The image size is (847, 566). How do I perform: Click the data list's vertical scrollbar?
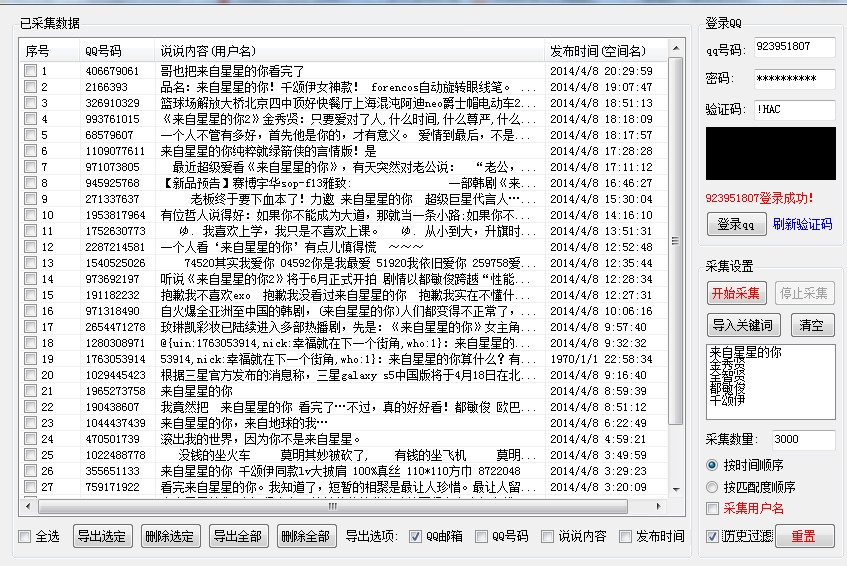pyautogui.click(x=675, y=250)
